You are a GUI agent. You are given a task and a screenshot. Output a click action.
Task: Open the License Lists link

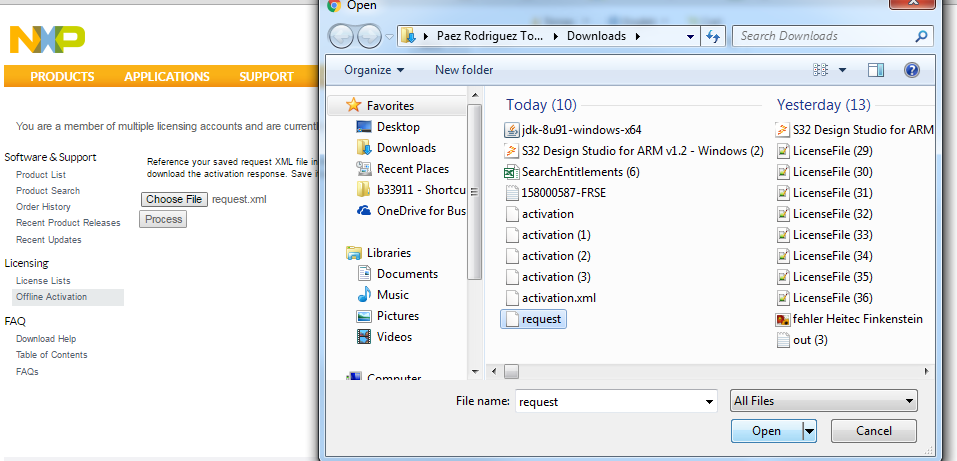(43, 281)
